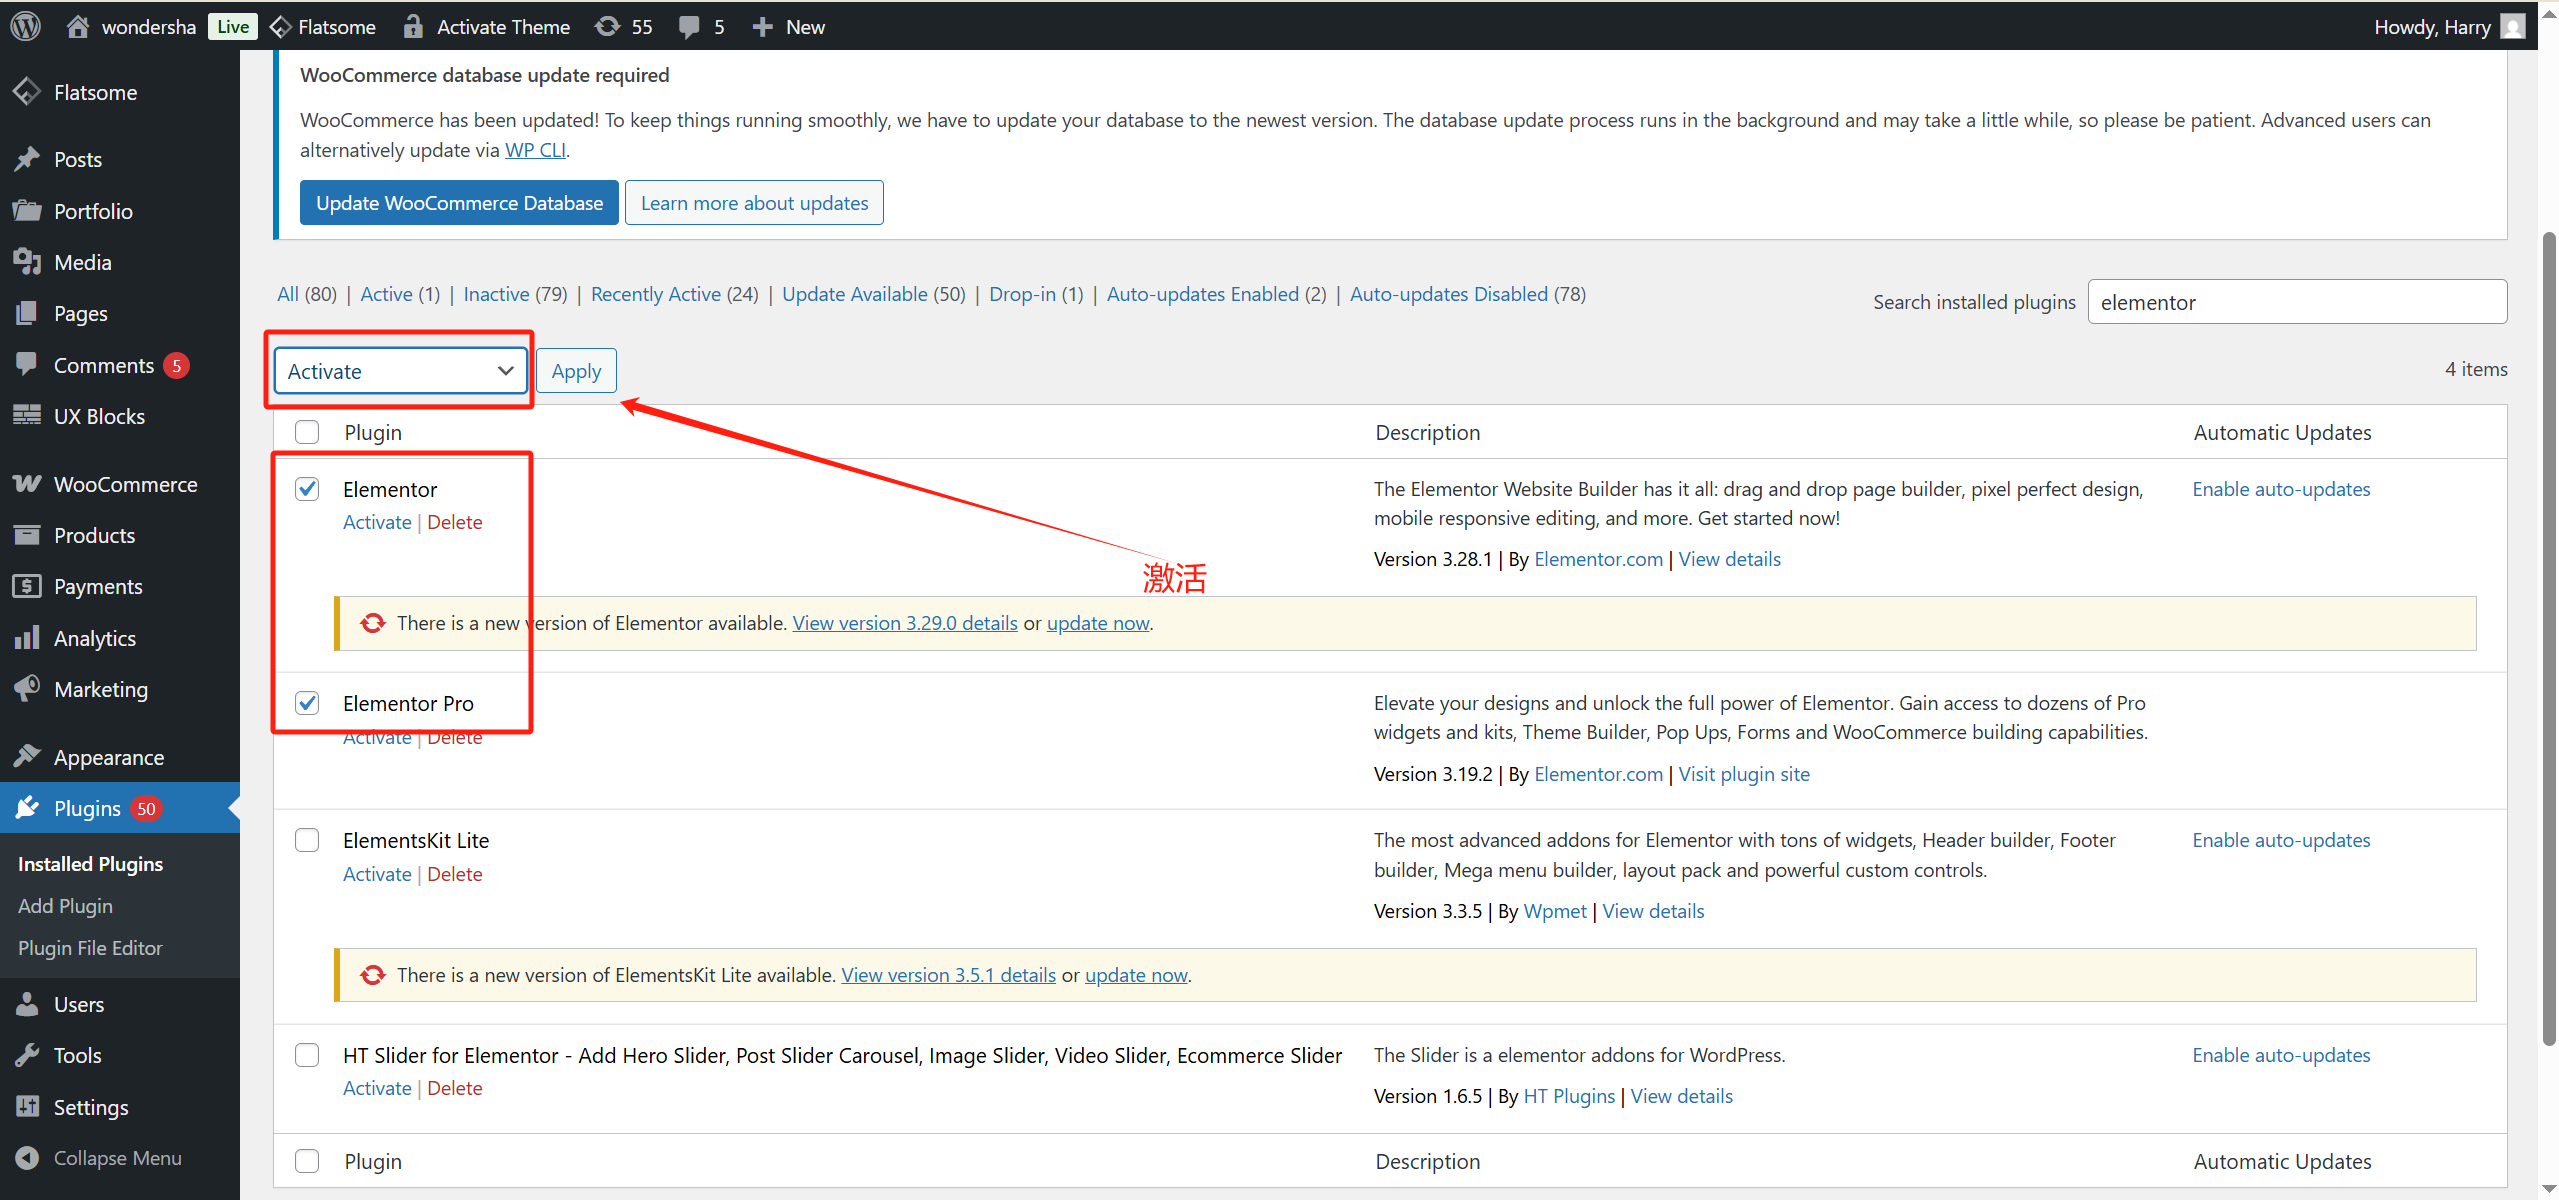Open the Comments panel in the sidebar
Viewport: 2559px width, 1200px height.
tap(104, 364)
